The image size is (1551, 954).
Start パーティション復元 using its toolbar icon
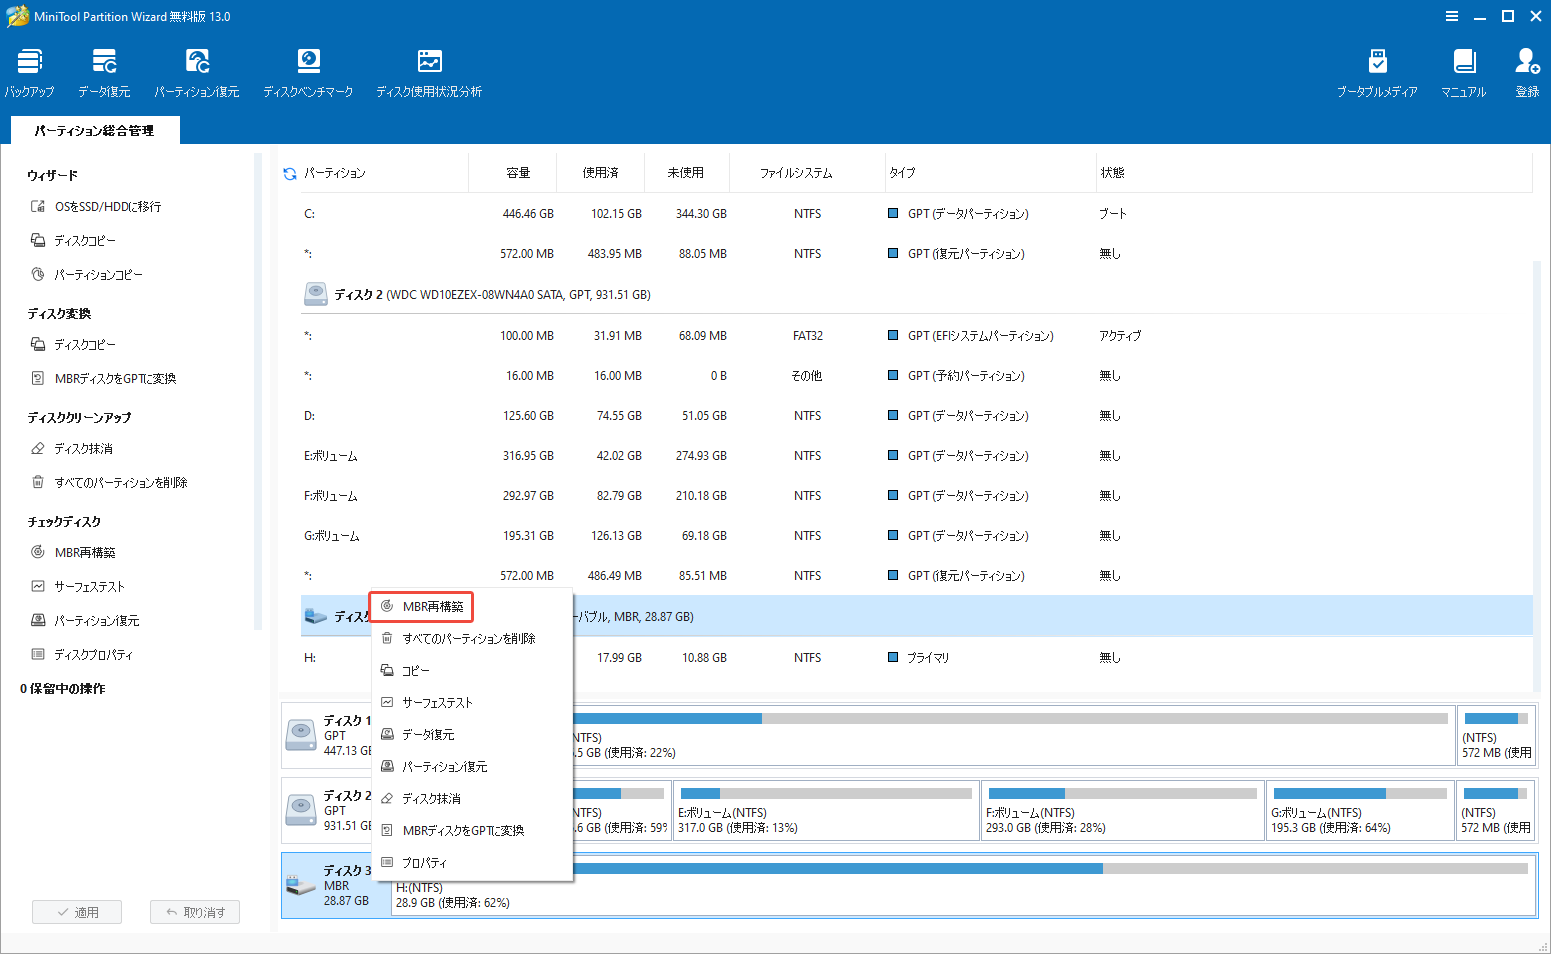(x=197, y=70)
